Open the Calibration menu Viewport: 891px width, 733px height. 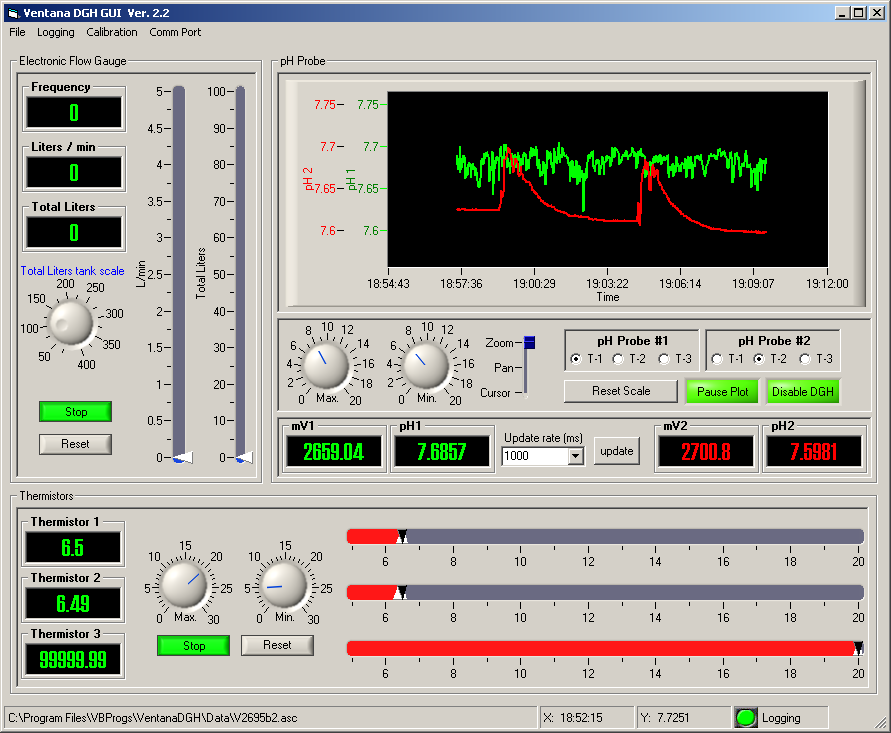coord(112,32)
